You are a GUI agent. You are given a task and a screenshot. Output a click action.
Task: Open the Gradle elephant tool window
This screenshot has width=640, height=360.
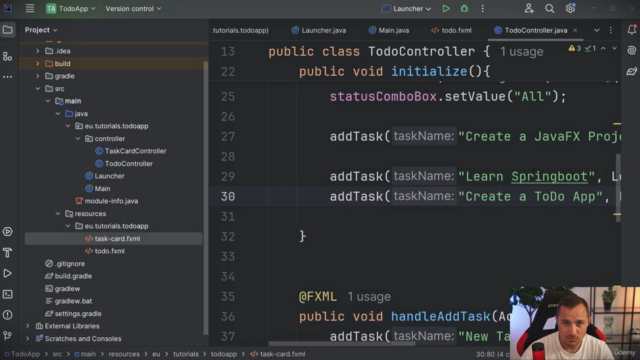631,71
